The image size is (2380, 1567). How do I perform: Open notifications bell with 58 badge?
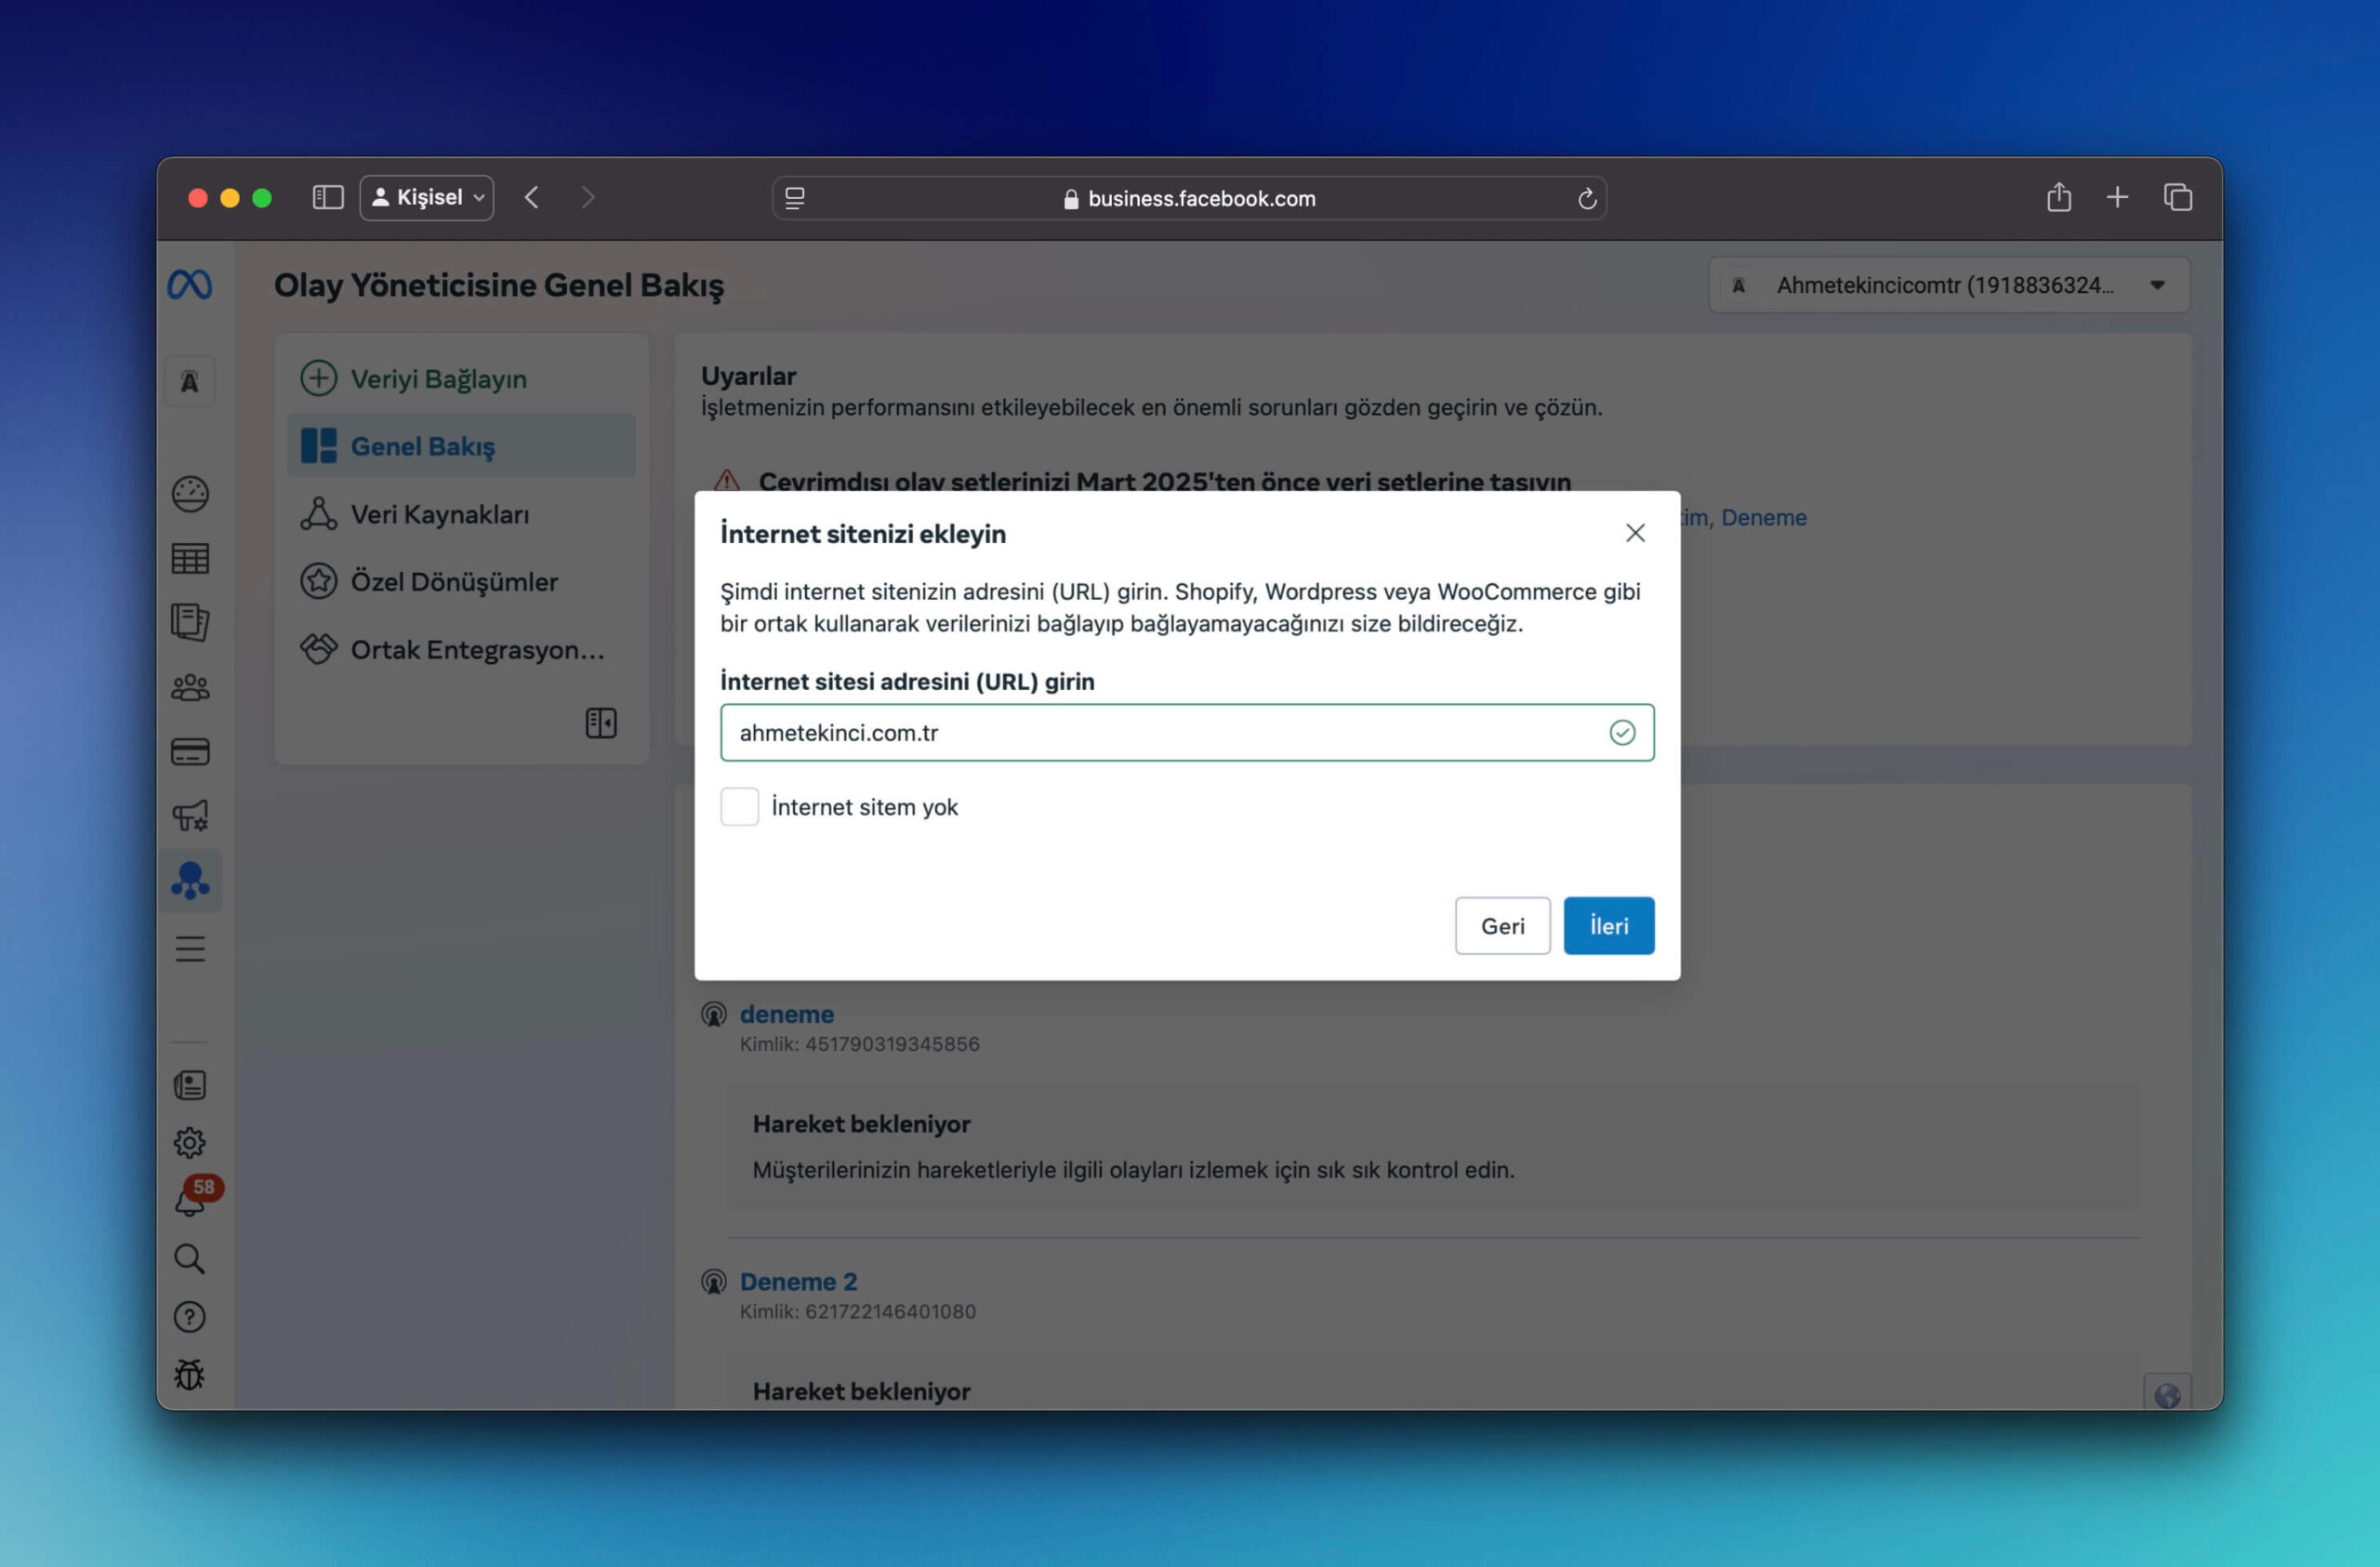pos(190,1199)
